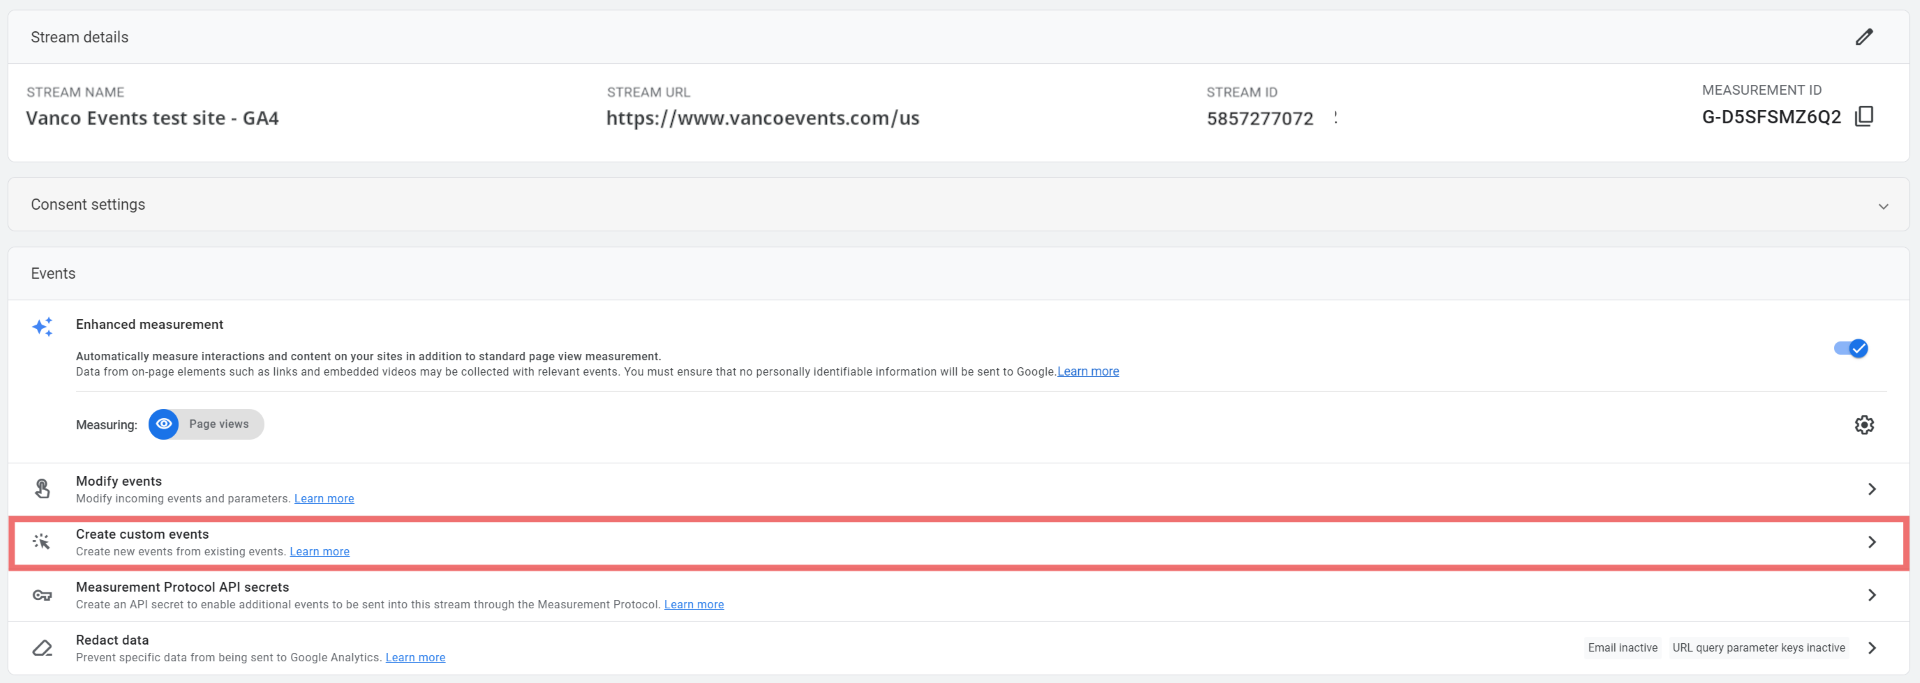This screenshot has width=1920, height=683.
Task: Click the Redact data eraser icon
Action: click(42, 648)
